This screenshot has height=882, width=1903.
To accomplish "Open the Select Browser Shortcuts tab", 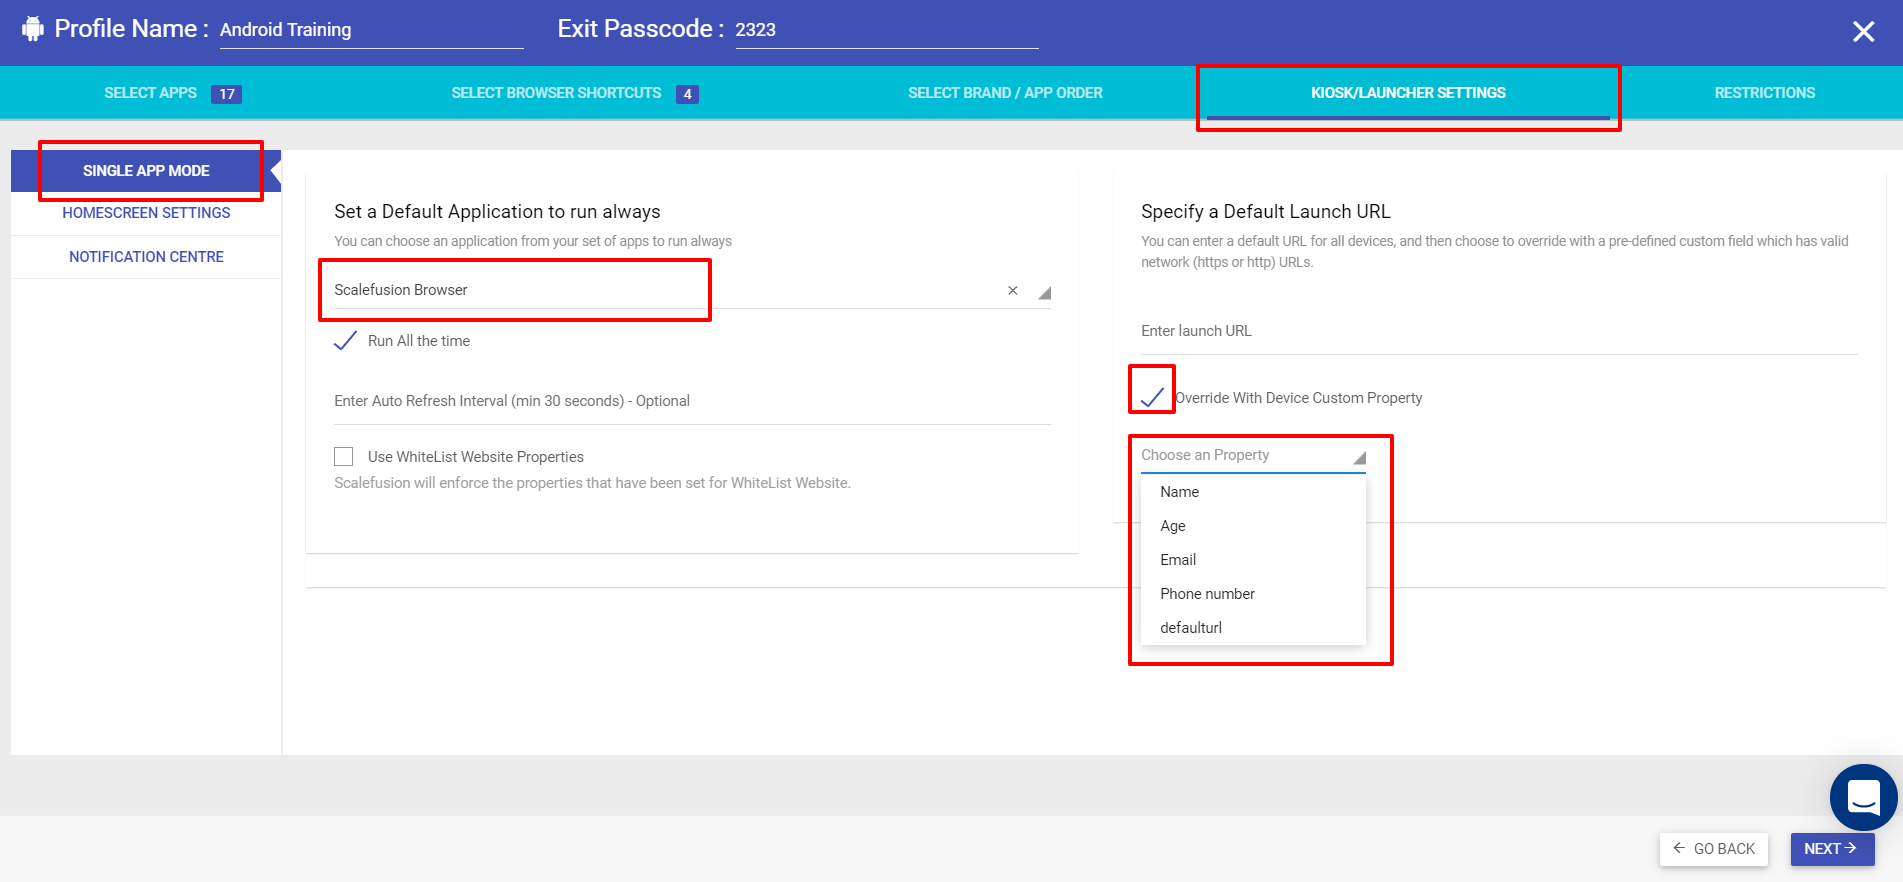I will (x=575, y=93).
